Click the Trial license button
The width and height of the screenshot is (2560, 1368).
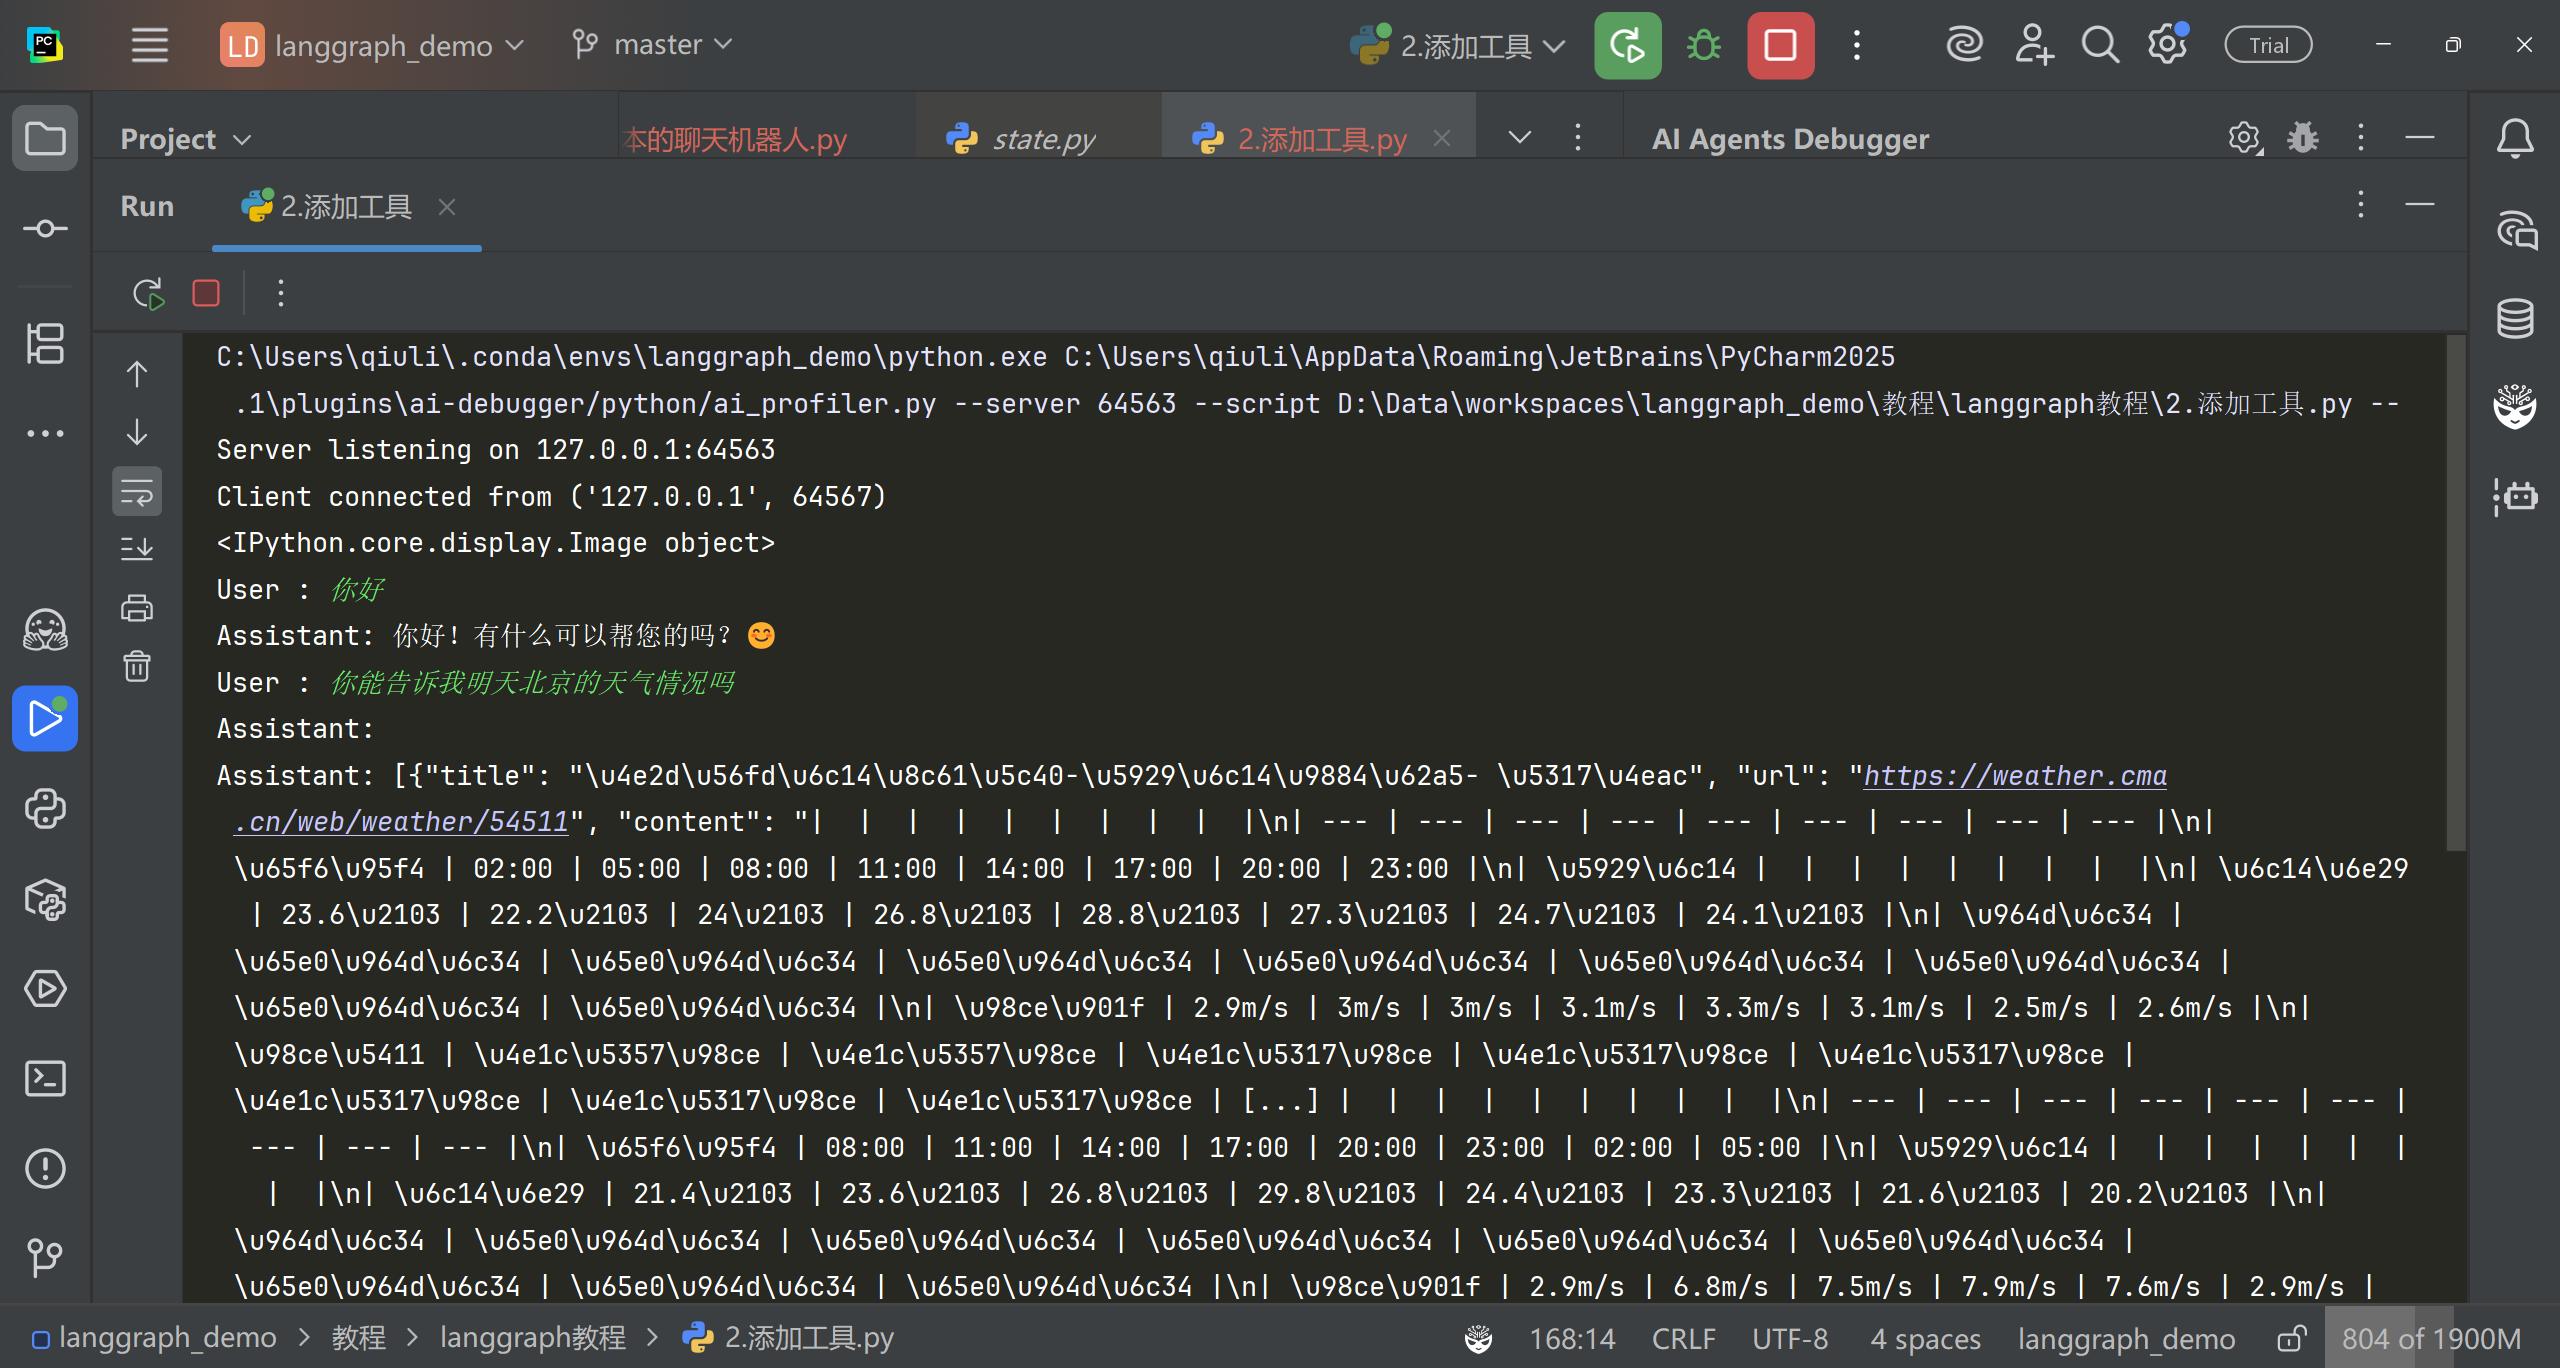[x=2267, y=45]
